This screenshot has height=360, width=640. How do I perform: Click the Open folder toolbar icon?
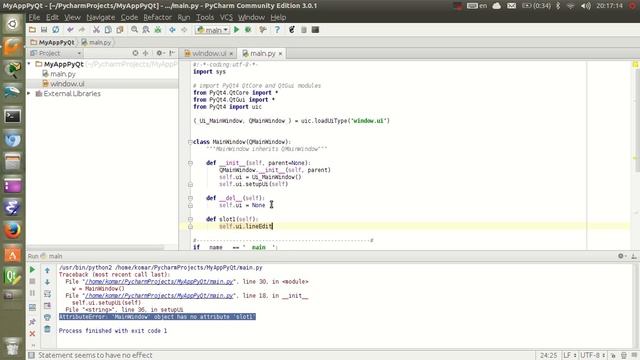point(32,30)
